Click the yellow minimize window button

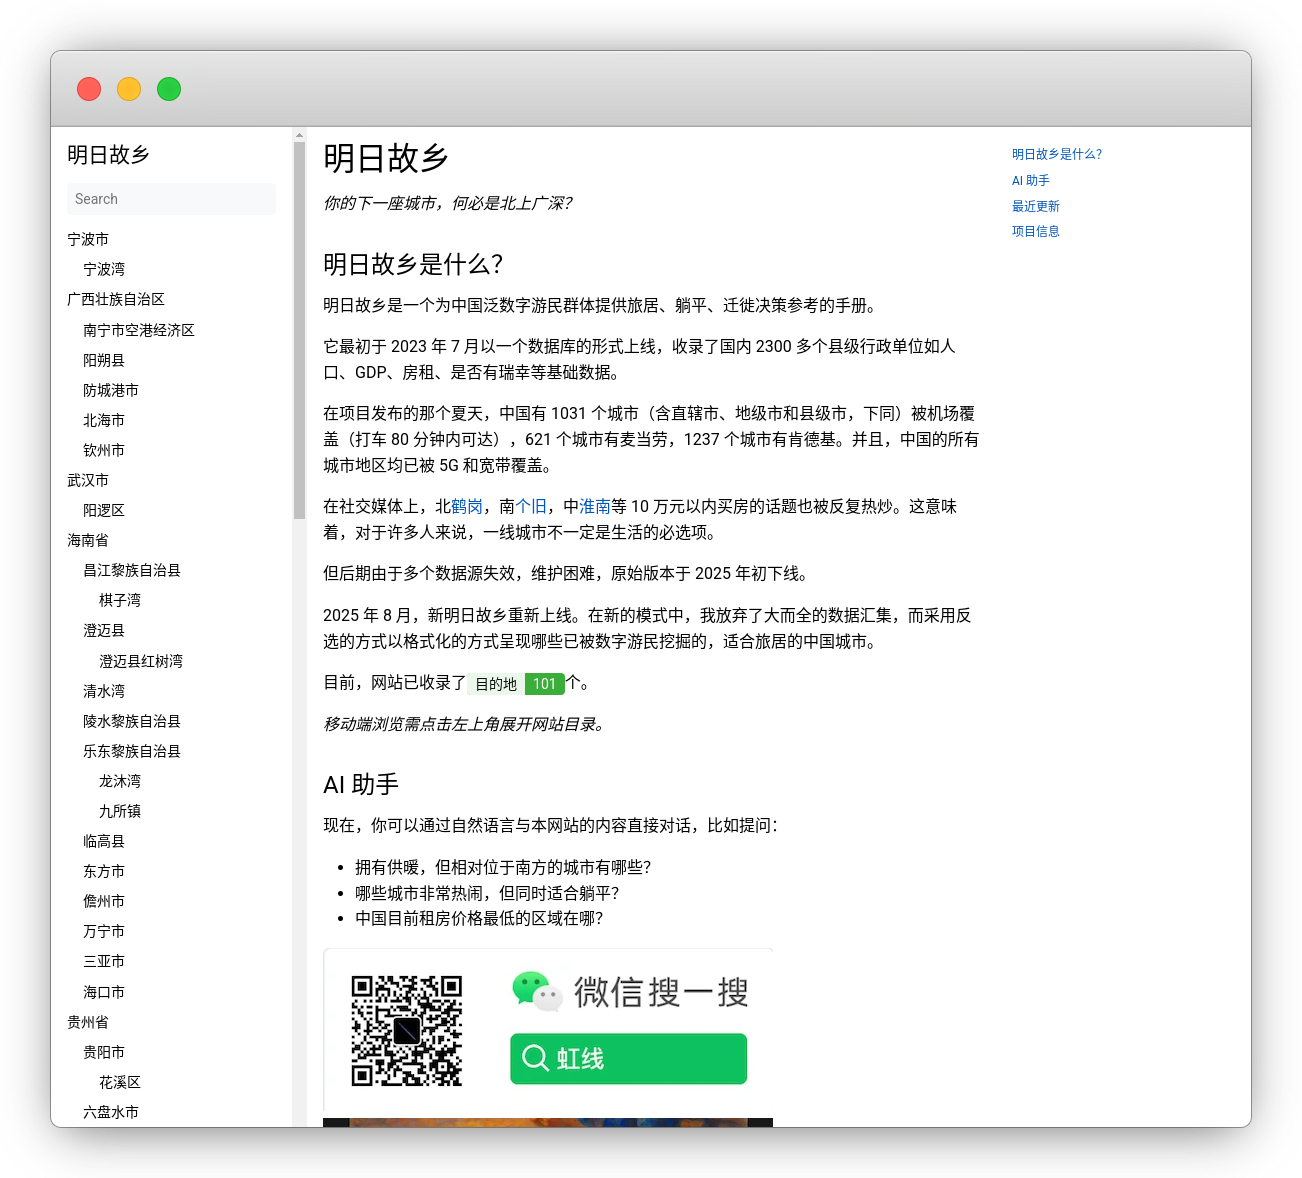coord(129,89)
